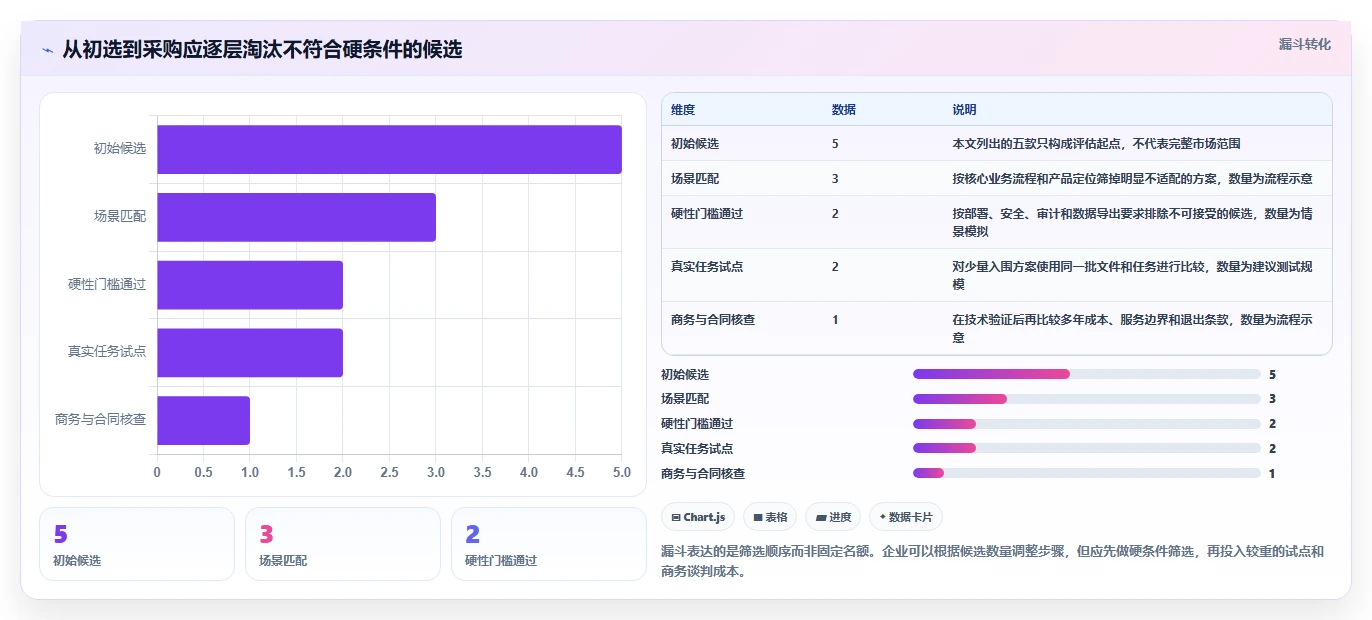The width and height of the screenshot is (1372, 620).
Task: Click the 商务与合同核查 progress bar
Action: [1086, 474]
